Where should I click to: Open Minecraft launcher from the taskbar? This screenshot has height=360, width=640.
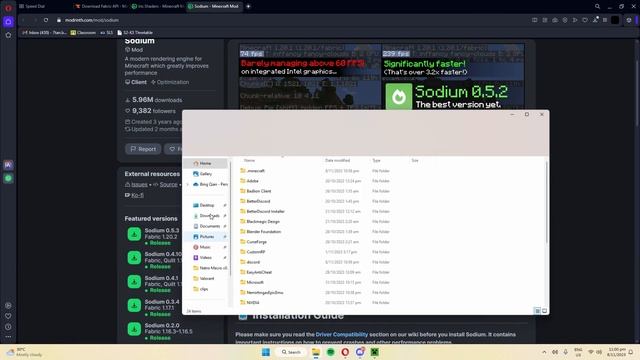(375, 352)
